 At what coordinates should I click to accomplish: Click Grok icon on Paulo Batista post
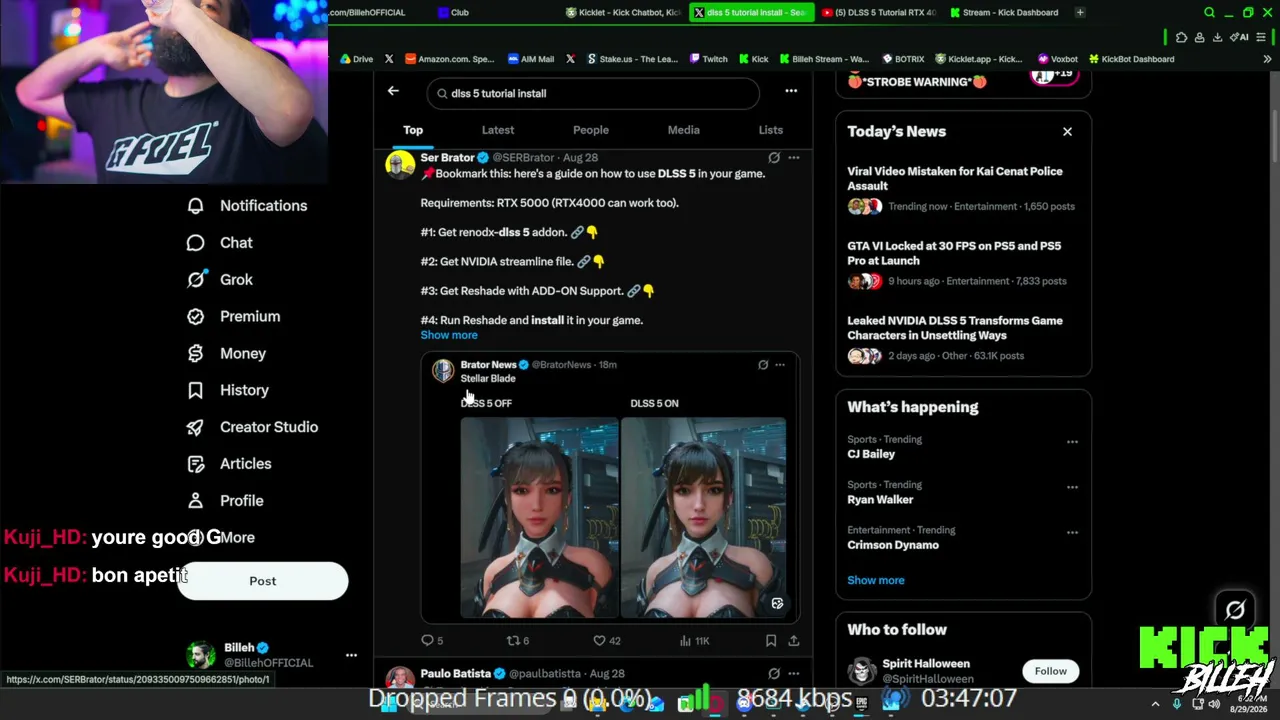774,674
